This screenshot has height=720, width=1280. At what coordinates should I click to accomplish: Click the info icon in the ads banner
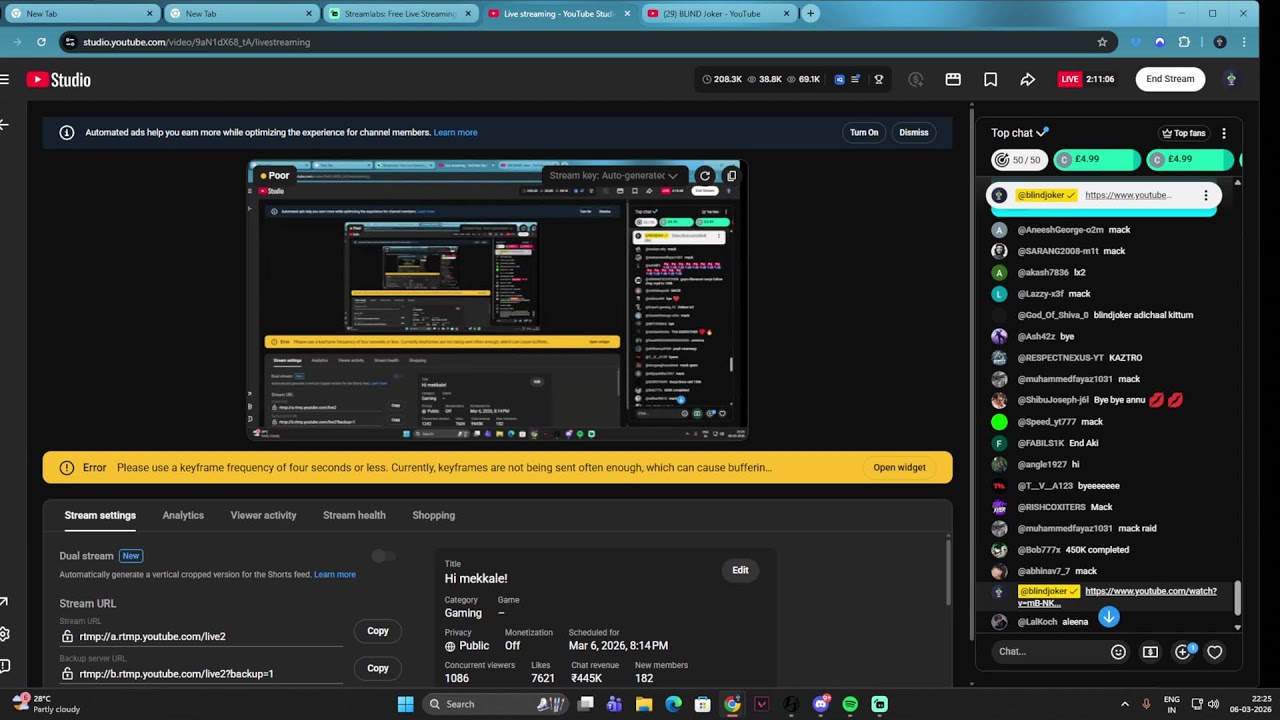pyautogui.click(x=67, y=132)
